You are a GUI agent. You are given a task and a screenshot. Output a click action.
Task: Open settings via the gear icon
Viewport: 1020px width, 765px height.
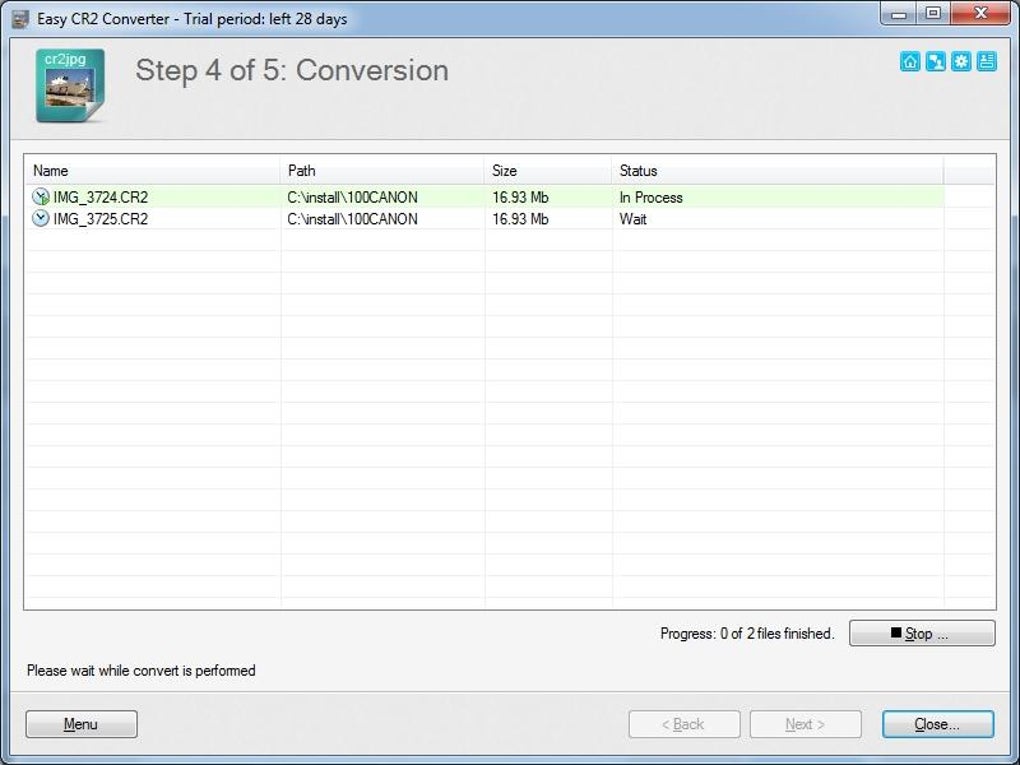click(961, 62)
